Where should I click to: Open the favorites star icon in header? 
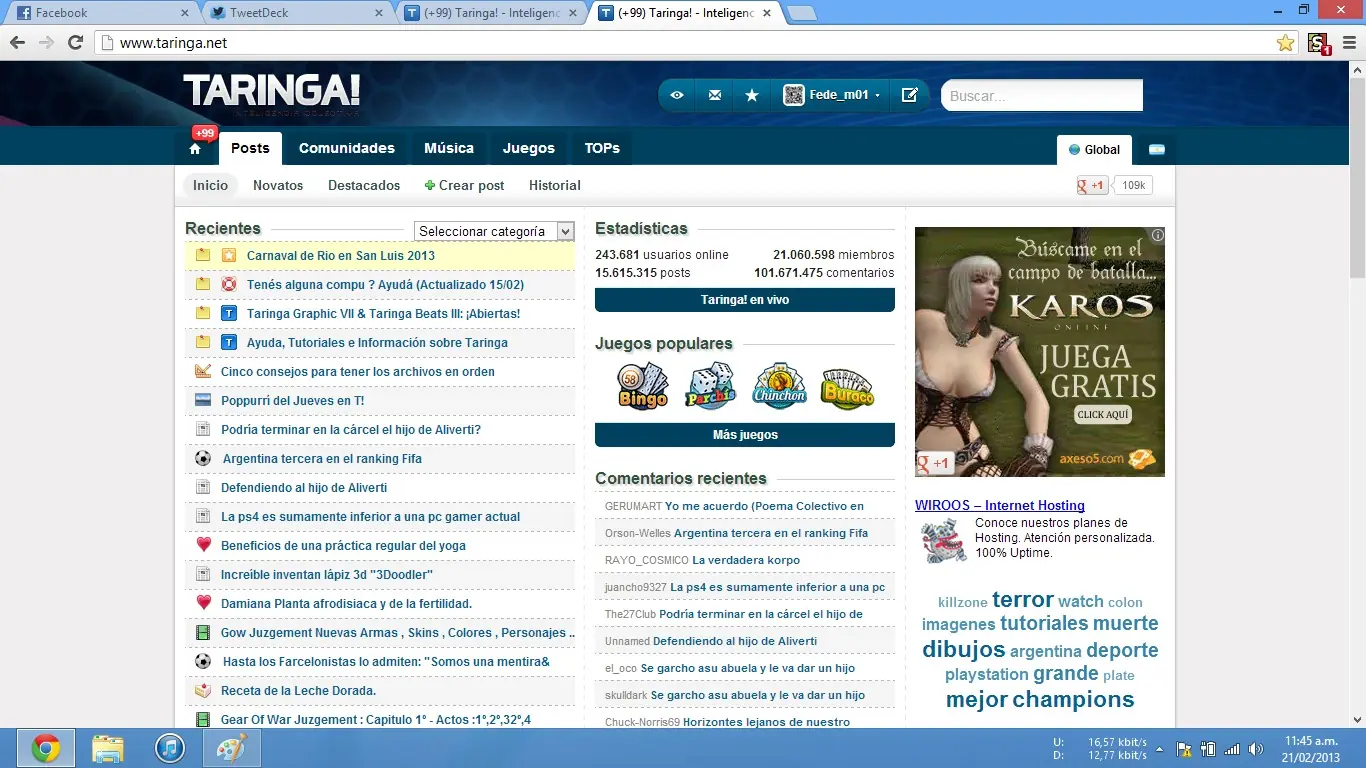pyautogui.click(x=752, y=95)
